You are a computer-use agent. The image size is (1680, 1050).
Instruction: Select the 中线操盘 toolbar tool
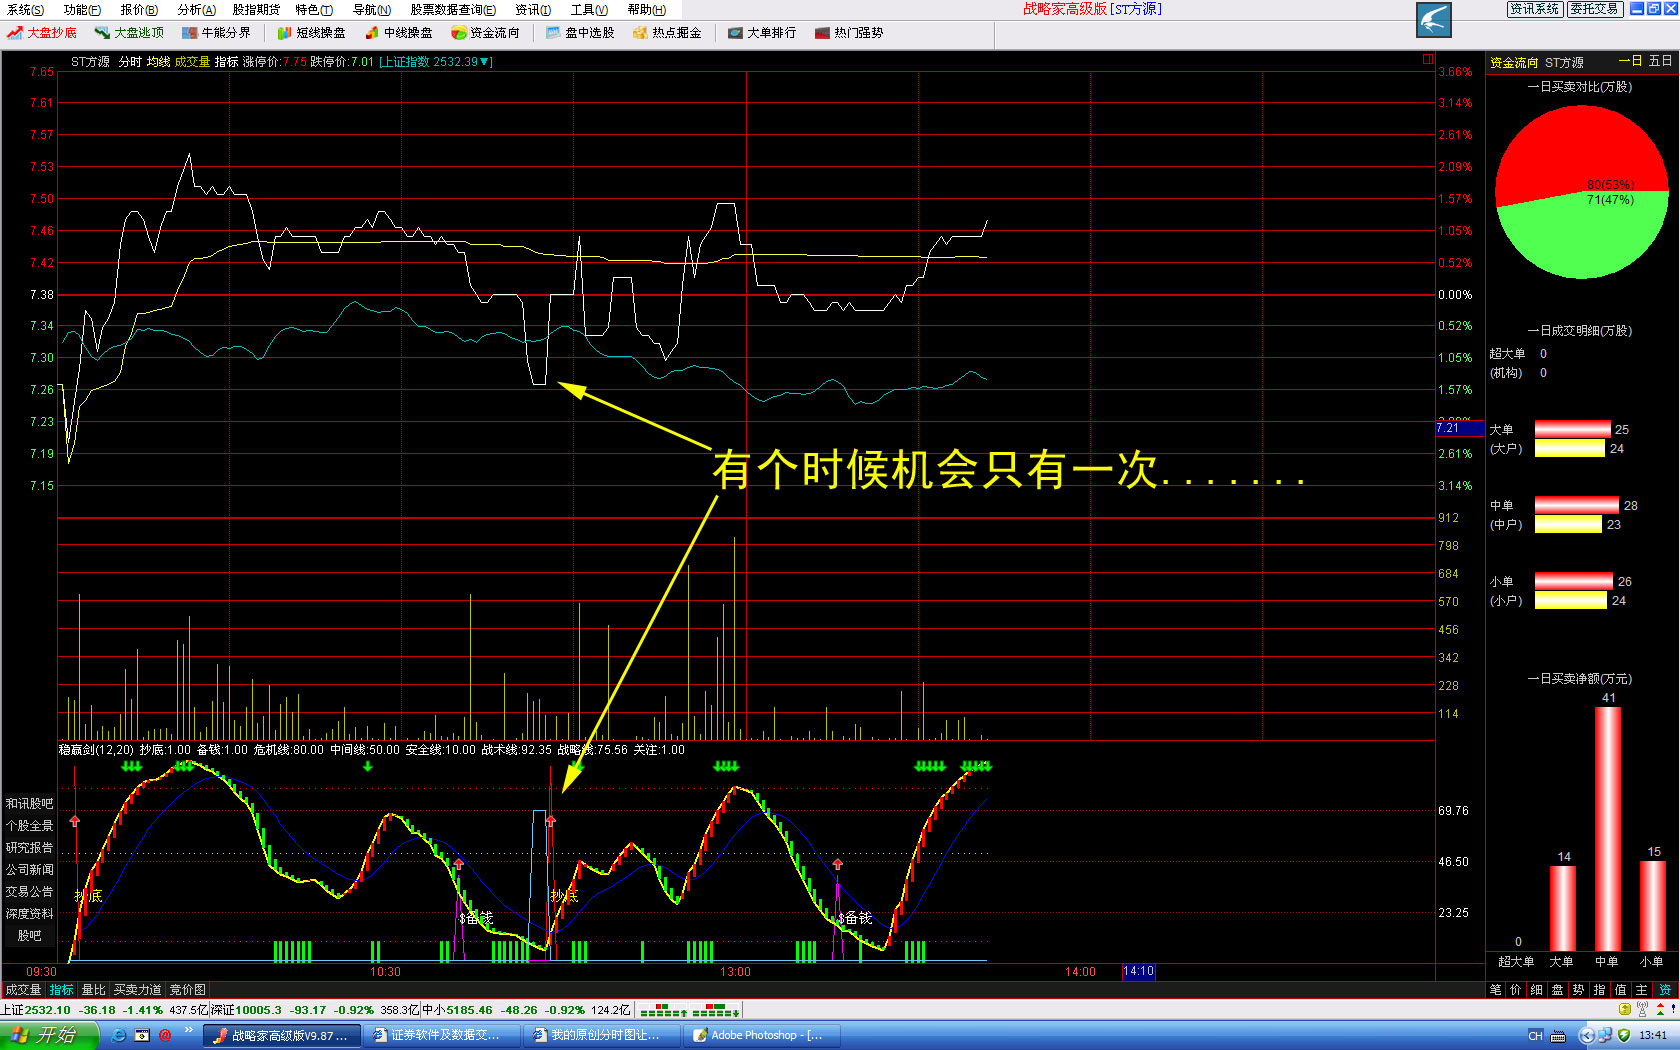[x=399, y=33]
